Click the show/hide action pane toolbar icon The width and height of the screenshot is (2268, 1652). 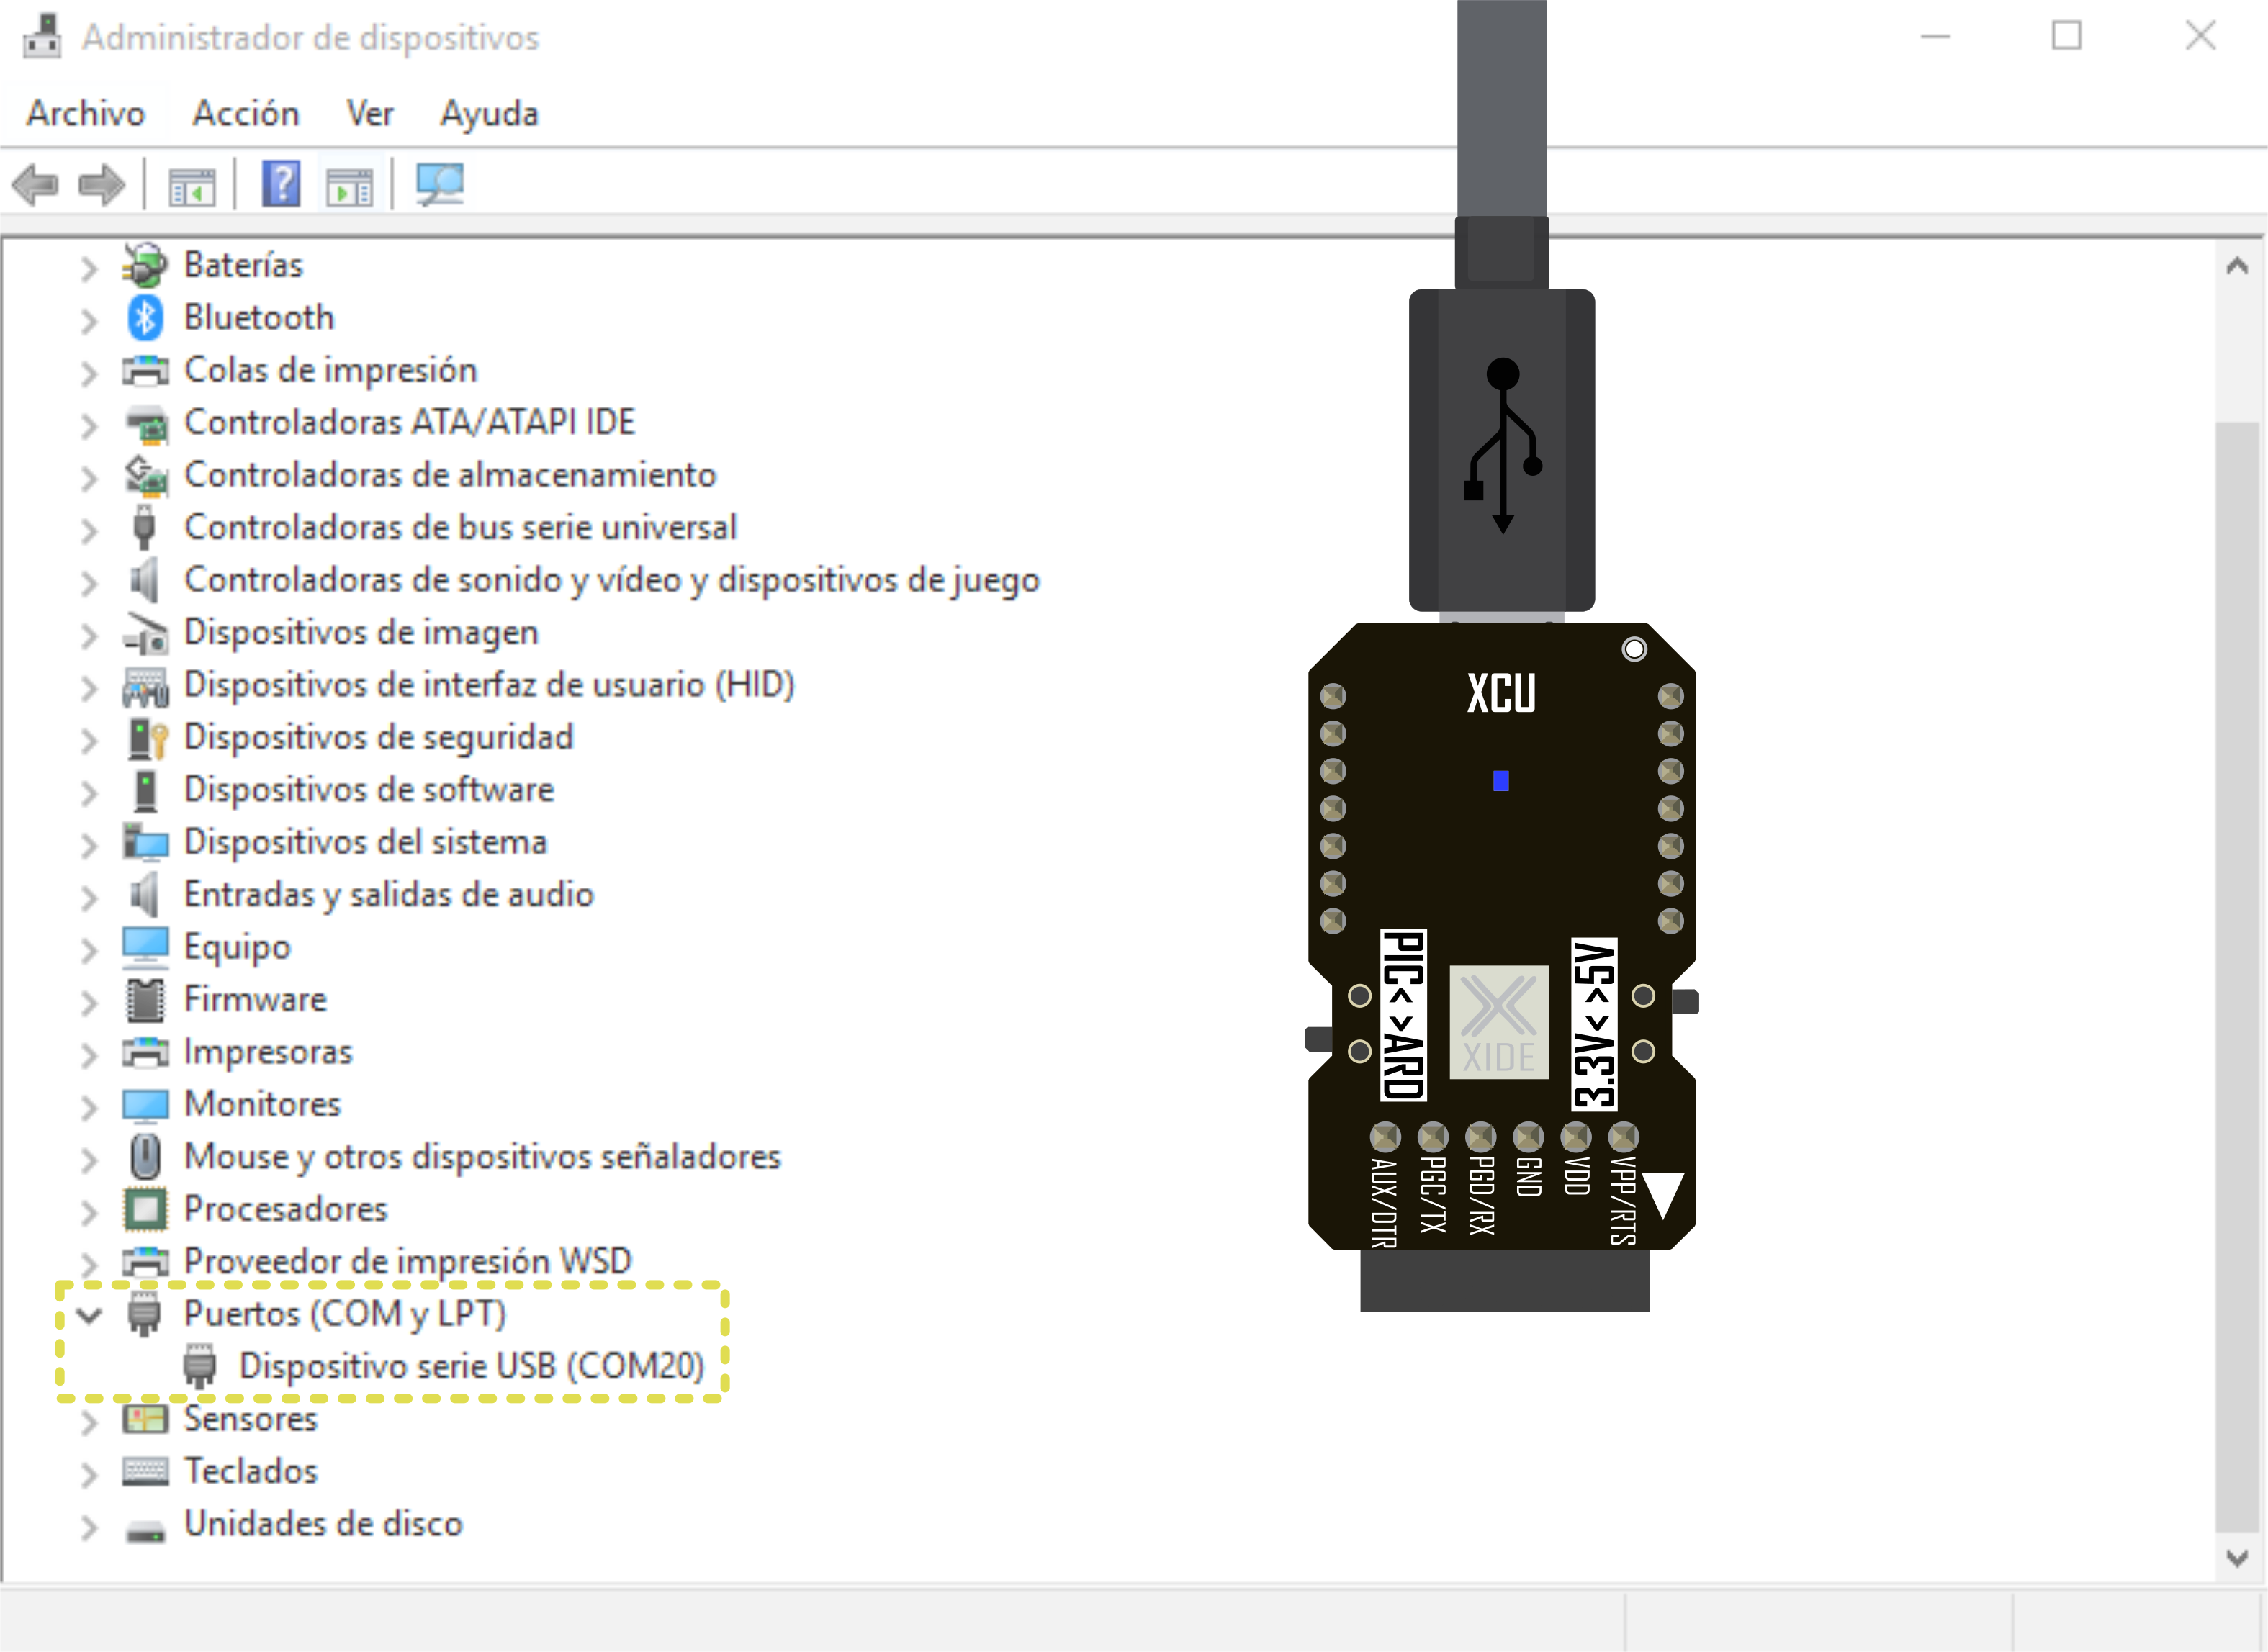click(349, 186)
